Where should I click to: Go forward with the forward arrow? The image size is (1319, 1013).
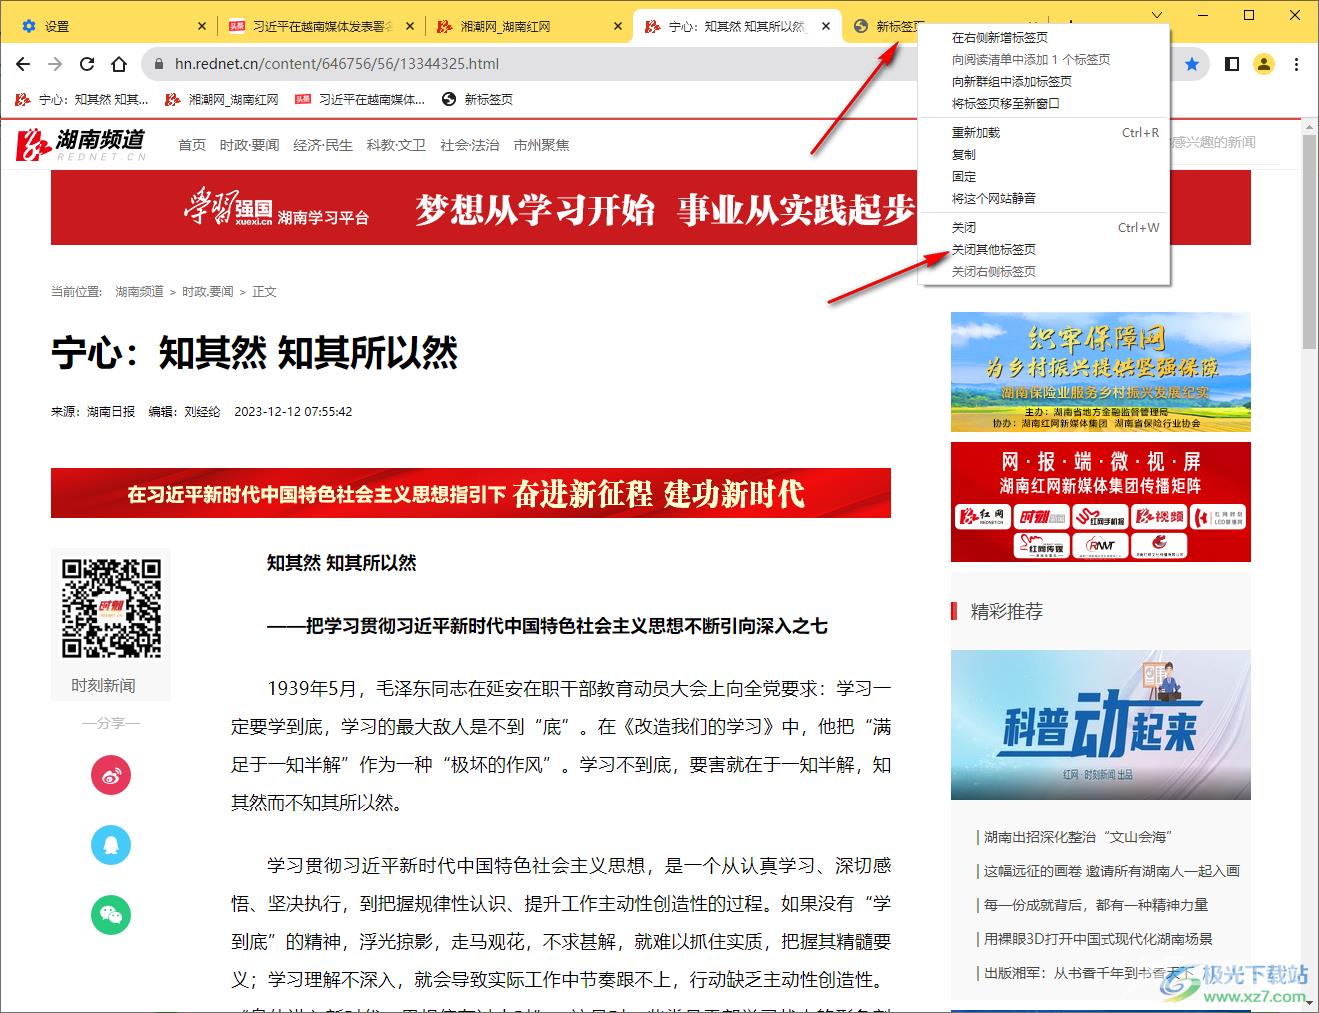point(55,64)
